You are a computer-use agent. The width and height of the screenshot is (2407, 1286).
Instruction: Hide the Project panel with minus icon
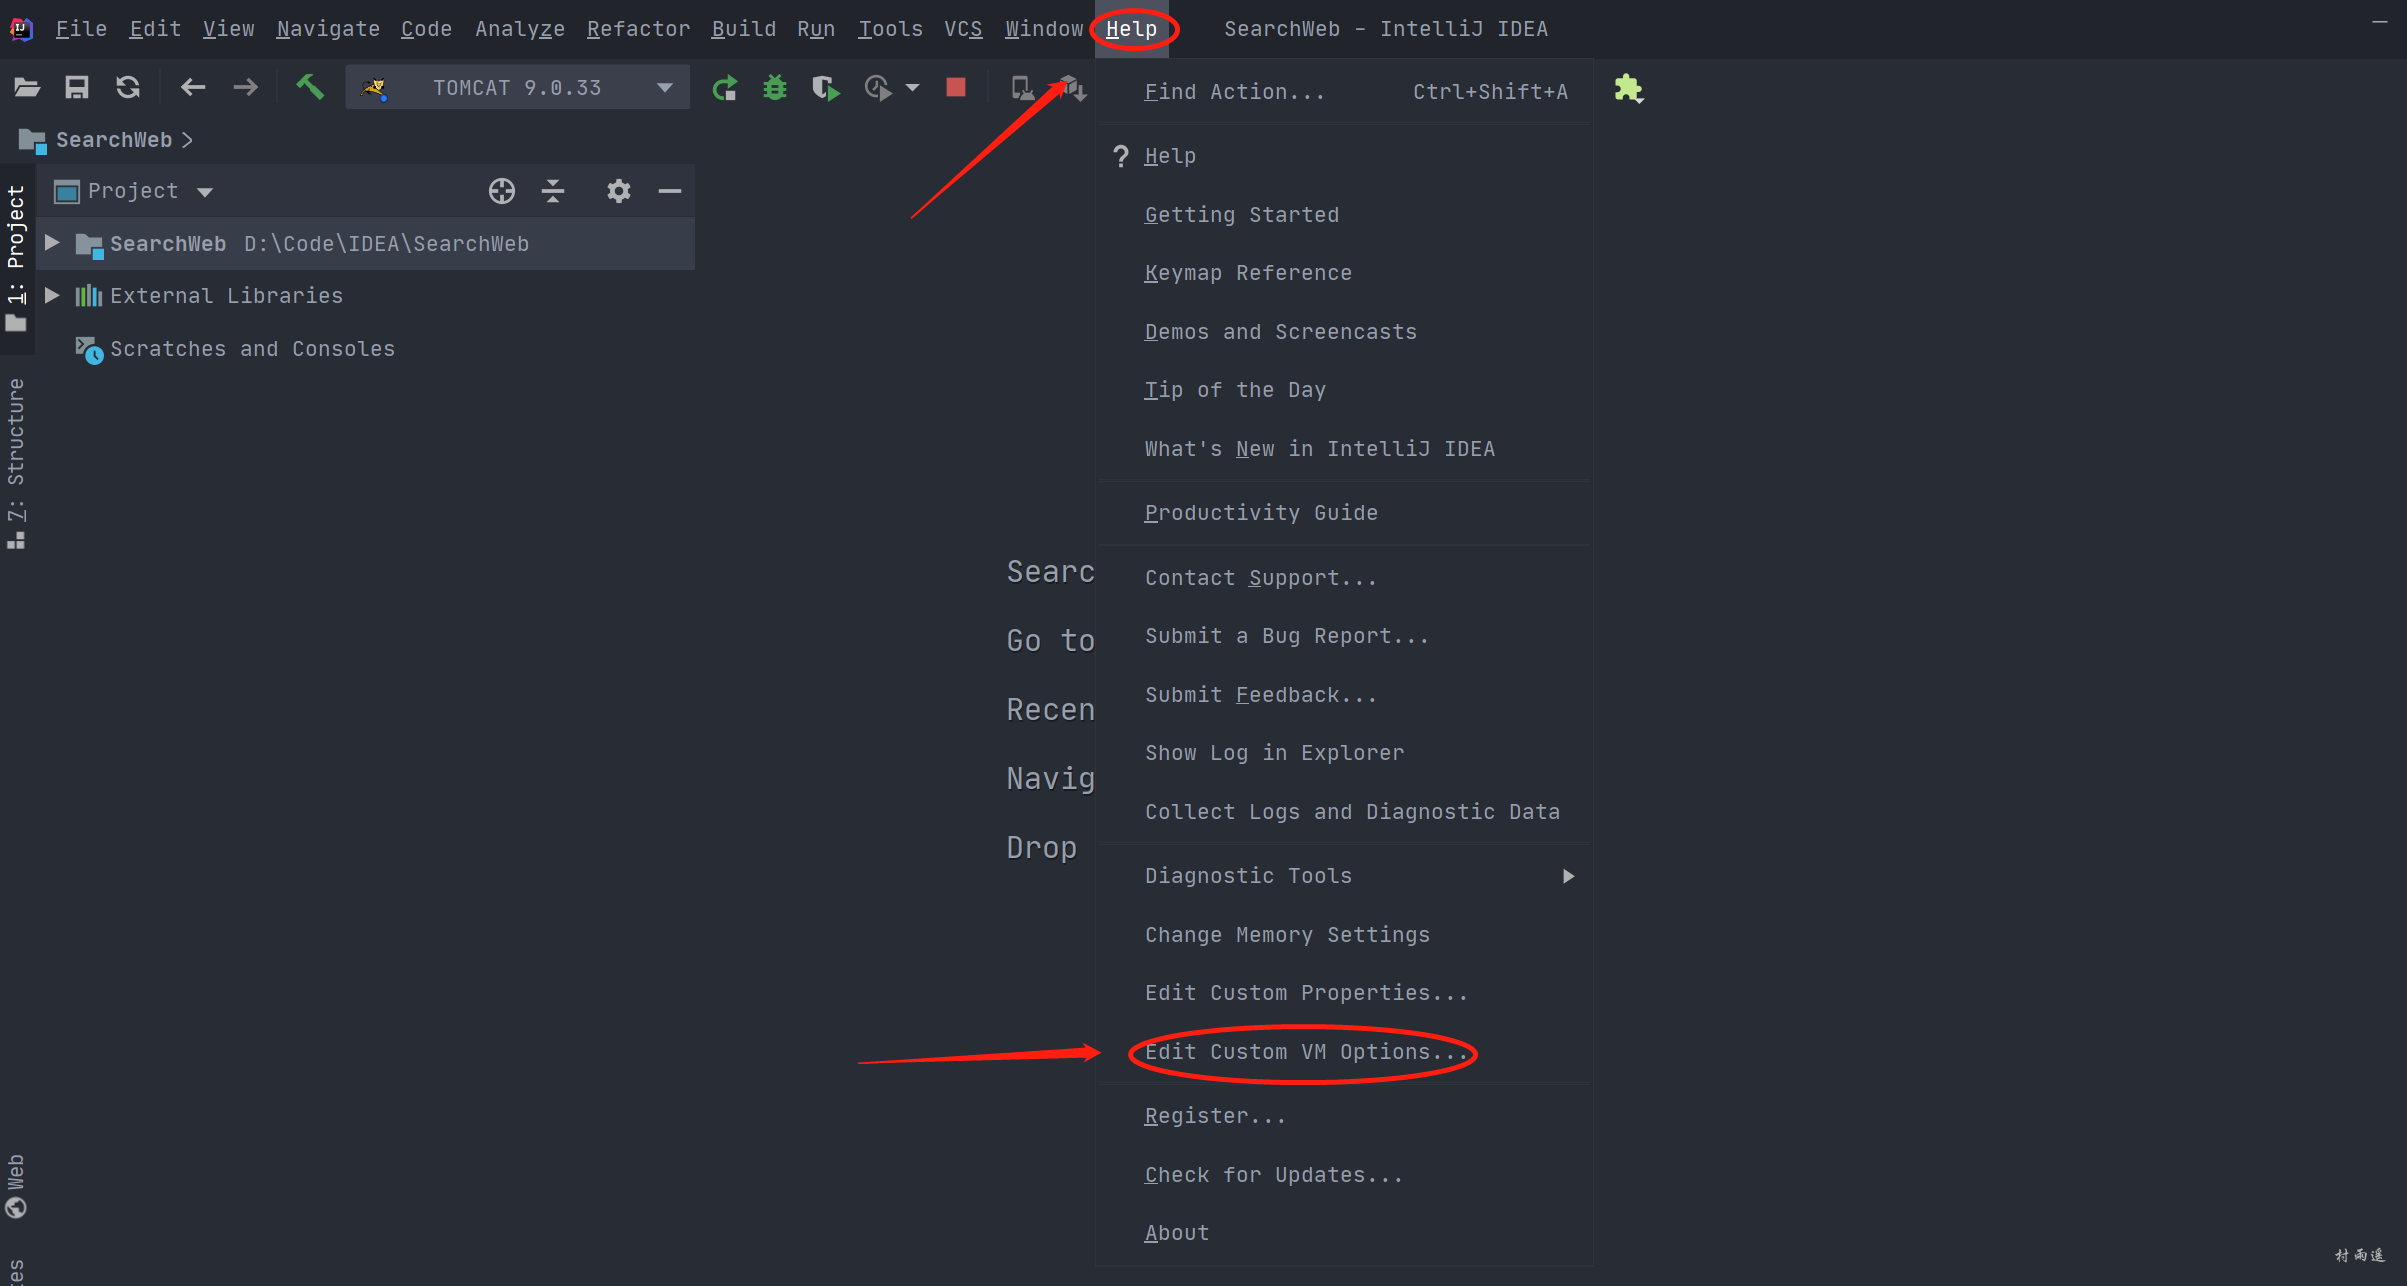(x=670, y=191)
